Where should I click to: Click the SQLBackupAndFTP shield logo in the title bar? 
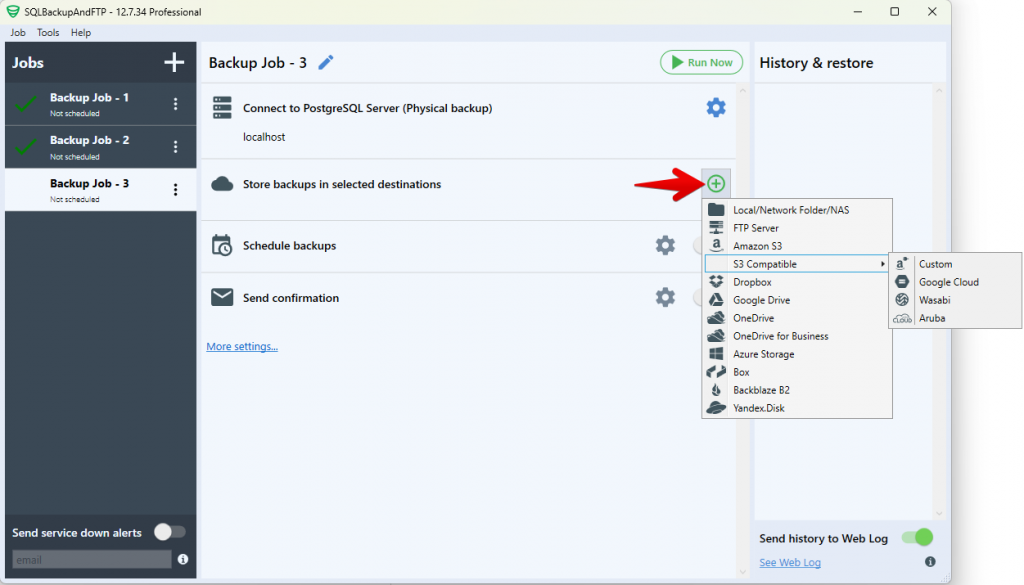tap(12, 12)
